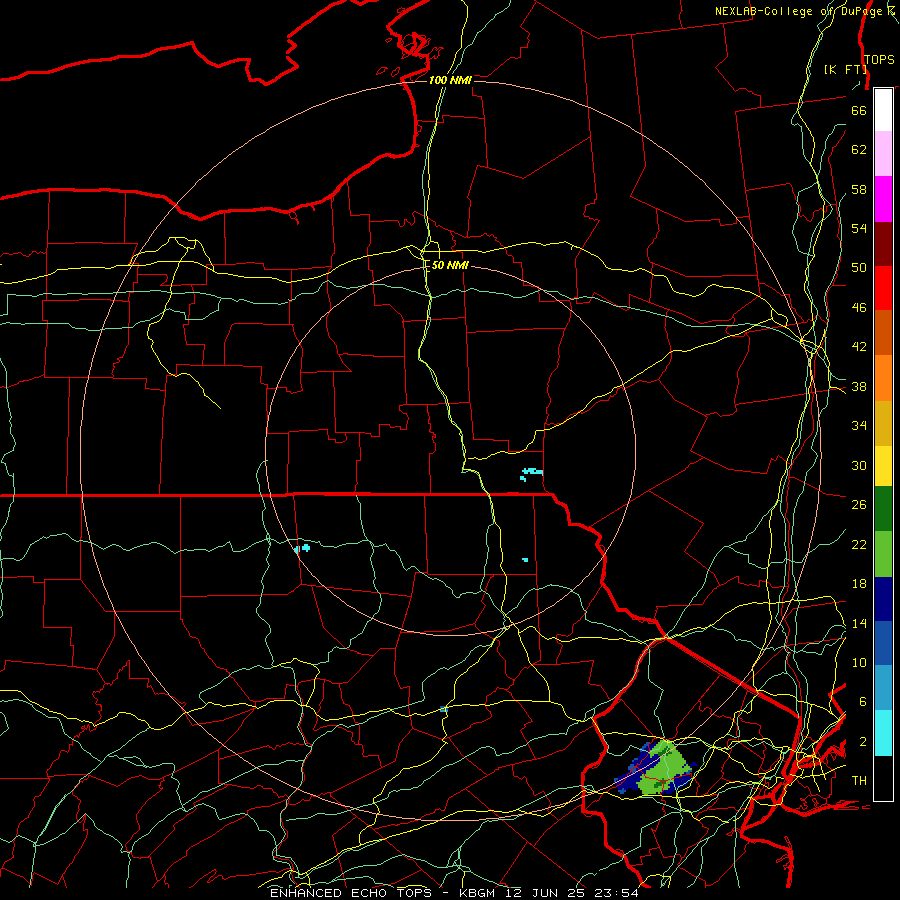Image resolution: width=900 pixels, height=900 pixels.
Task: Select the 10 scale label
Action: click(x=859, y=663)
